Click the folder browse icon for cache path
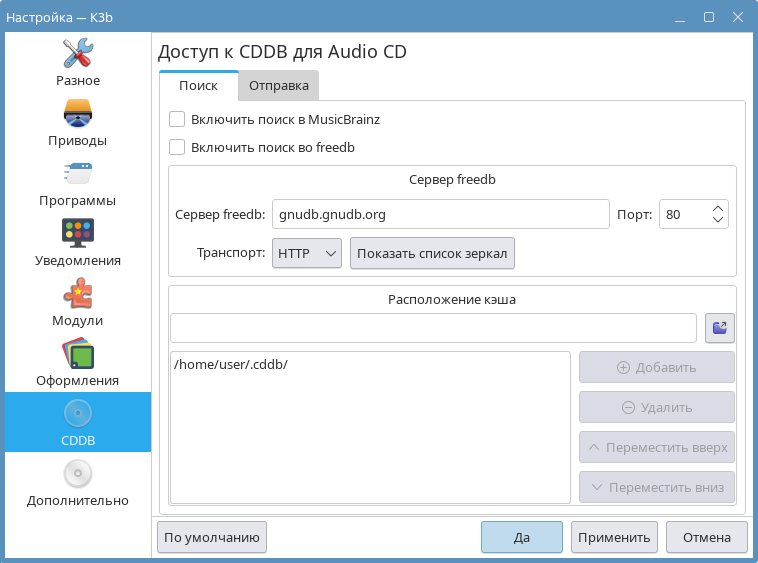Screen dimensions: 758x563 (720, 327)
